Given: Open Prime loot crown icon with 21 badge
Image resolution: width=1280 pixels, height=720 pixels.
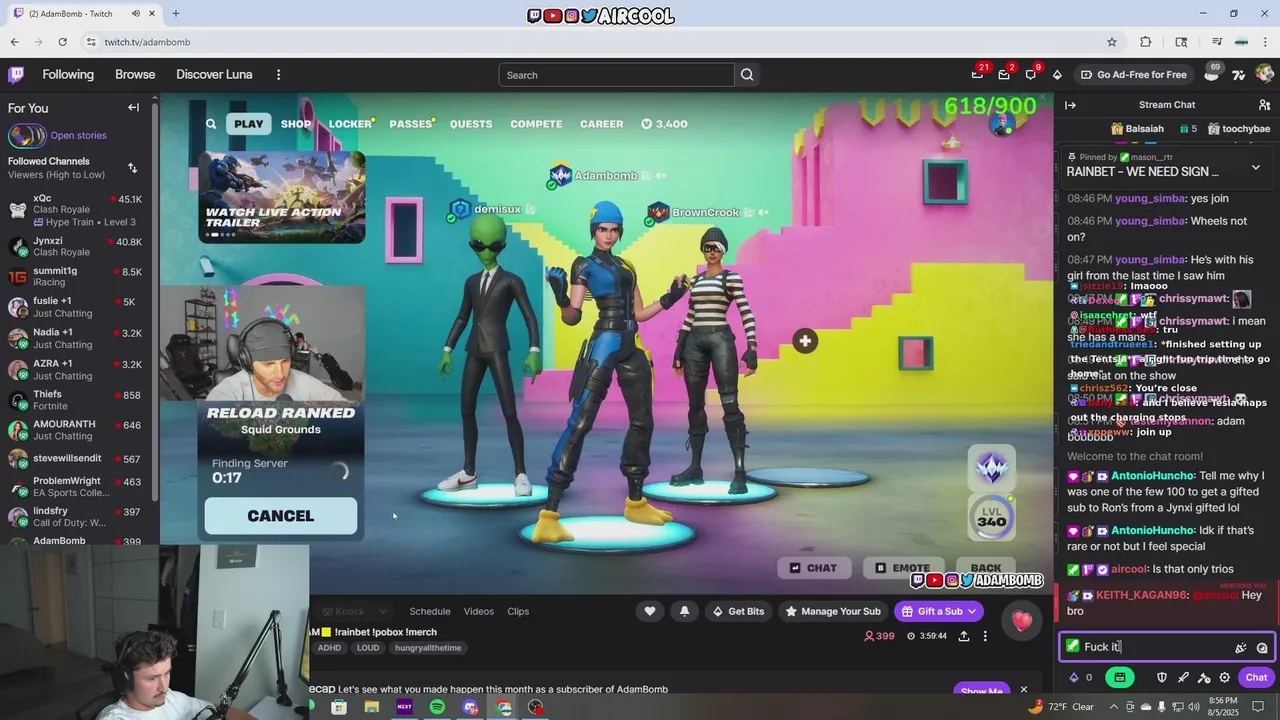Looking at the screenshot, I should click(x=977, y=75).
